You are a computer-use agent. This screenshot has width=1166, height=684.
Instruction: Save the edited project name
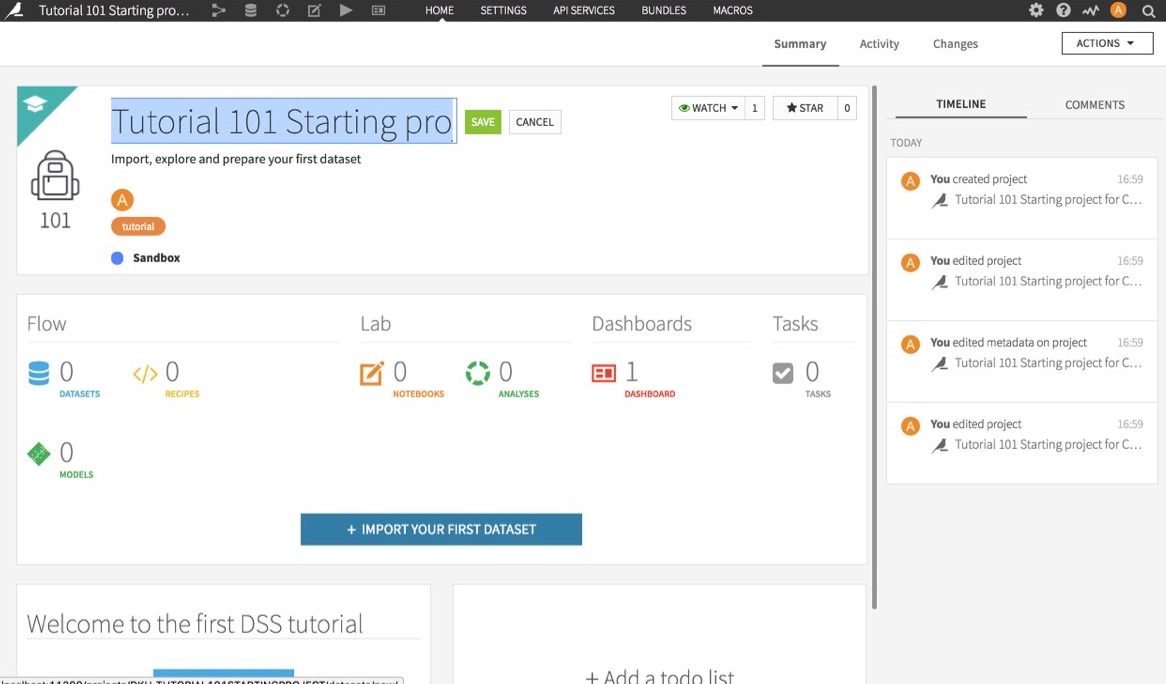(x=483, y=122)
